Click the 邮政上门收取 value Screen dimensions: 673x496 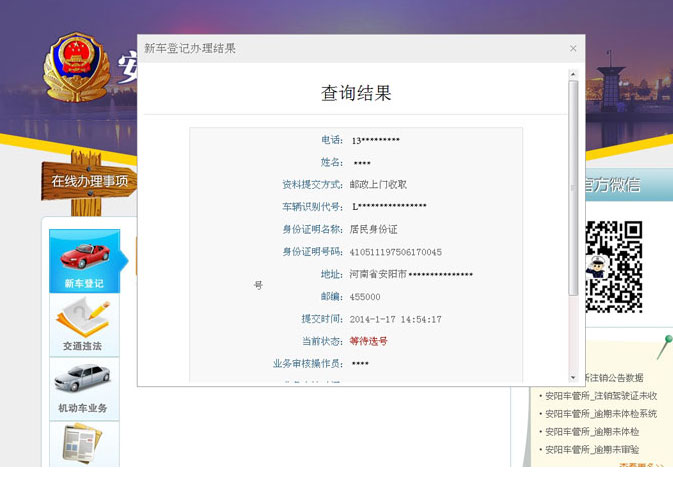point(378,184)
